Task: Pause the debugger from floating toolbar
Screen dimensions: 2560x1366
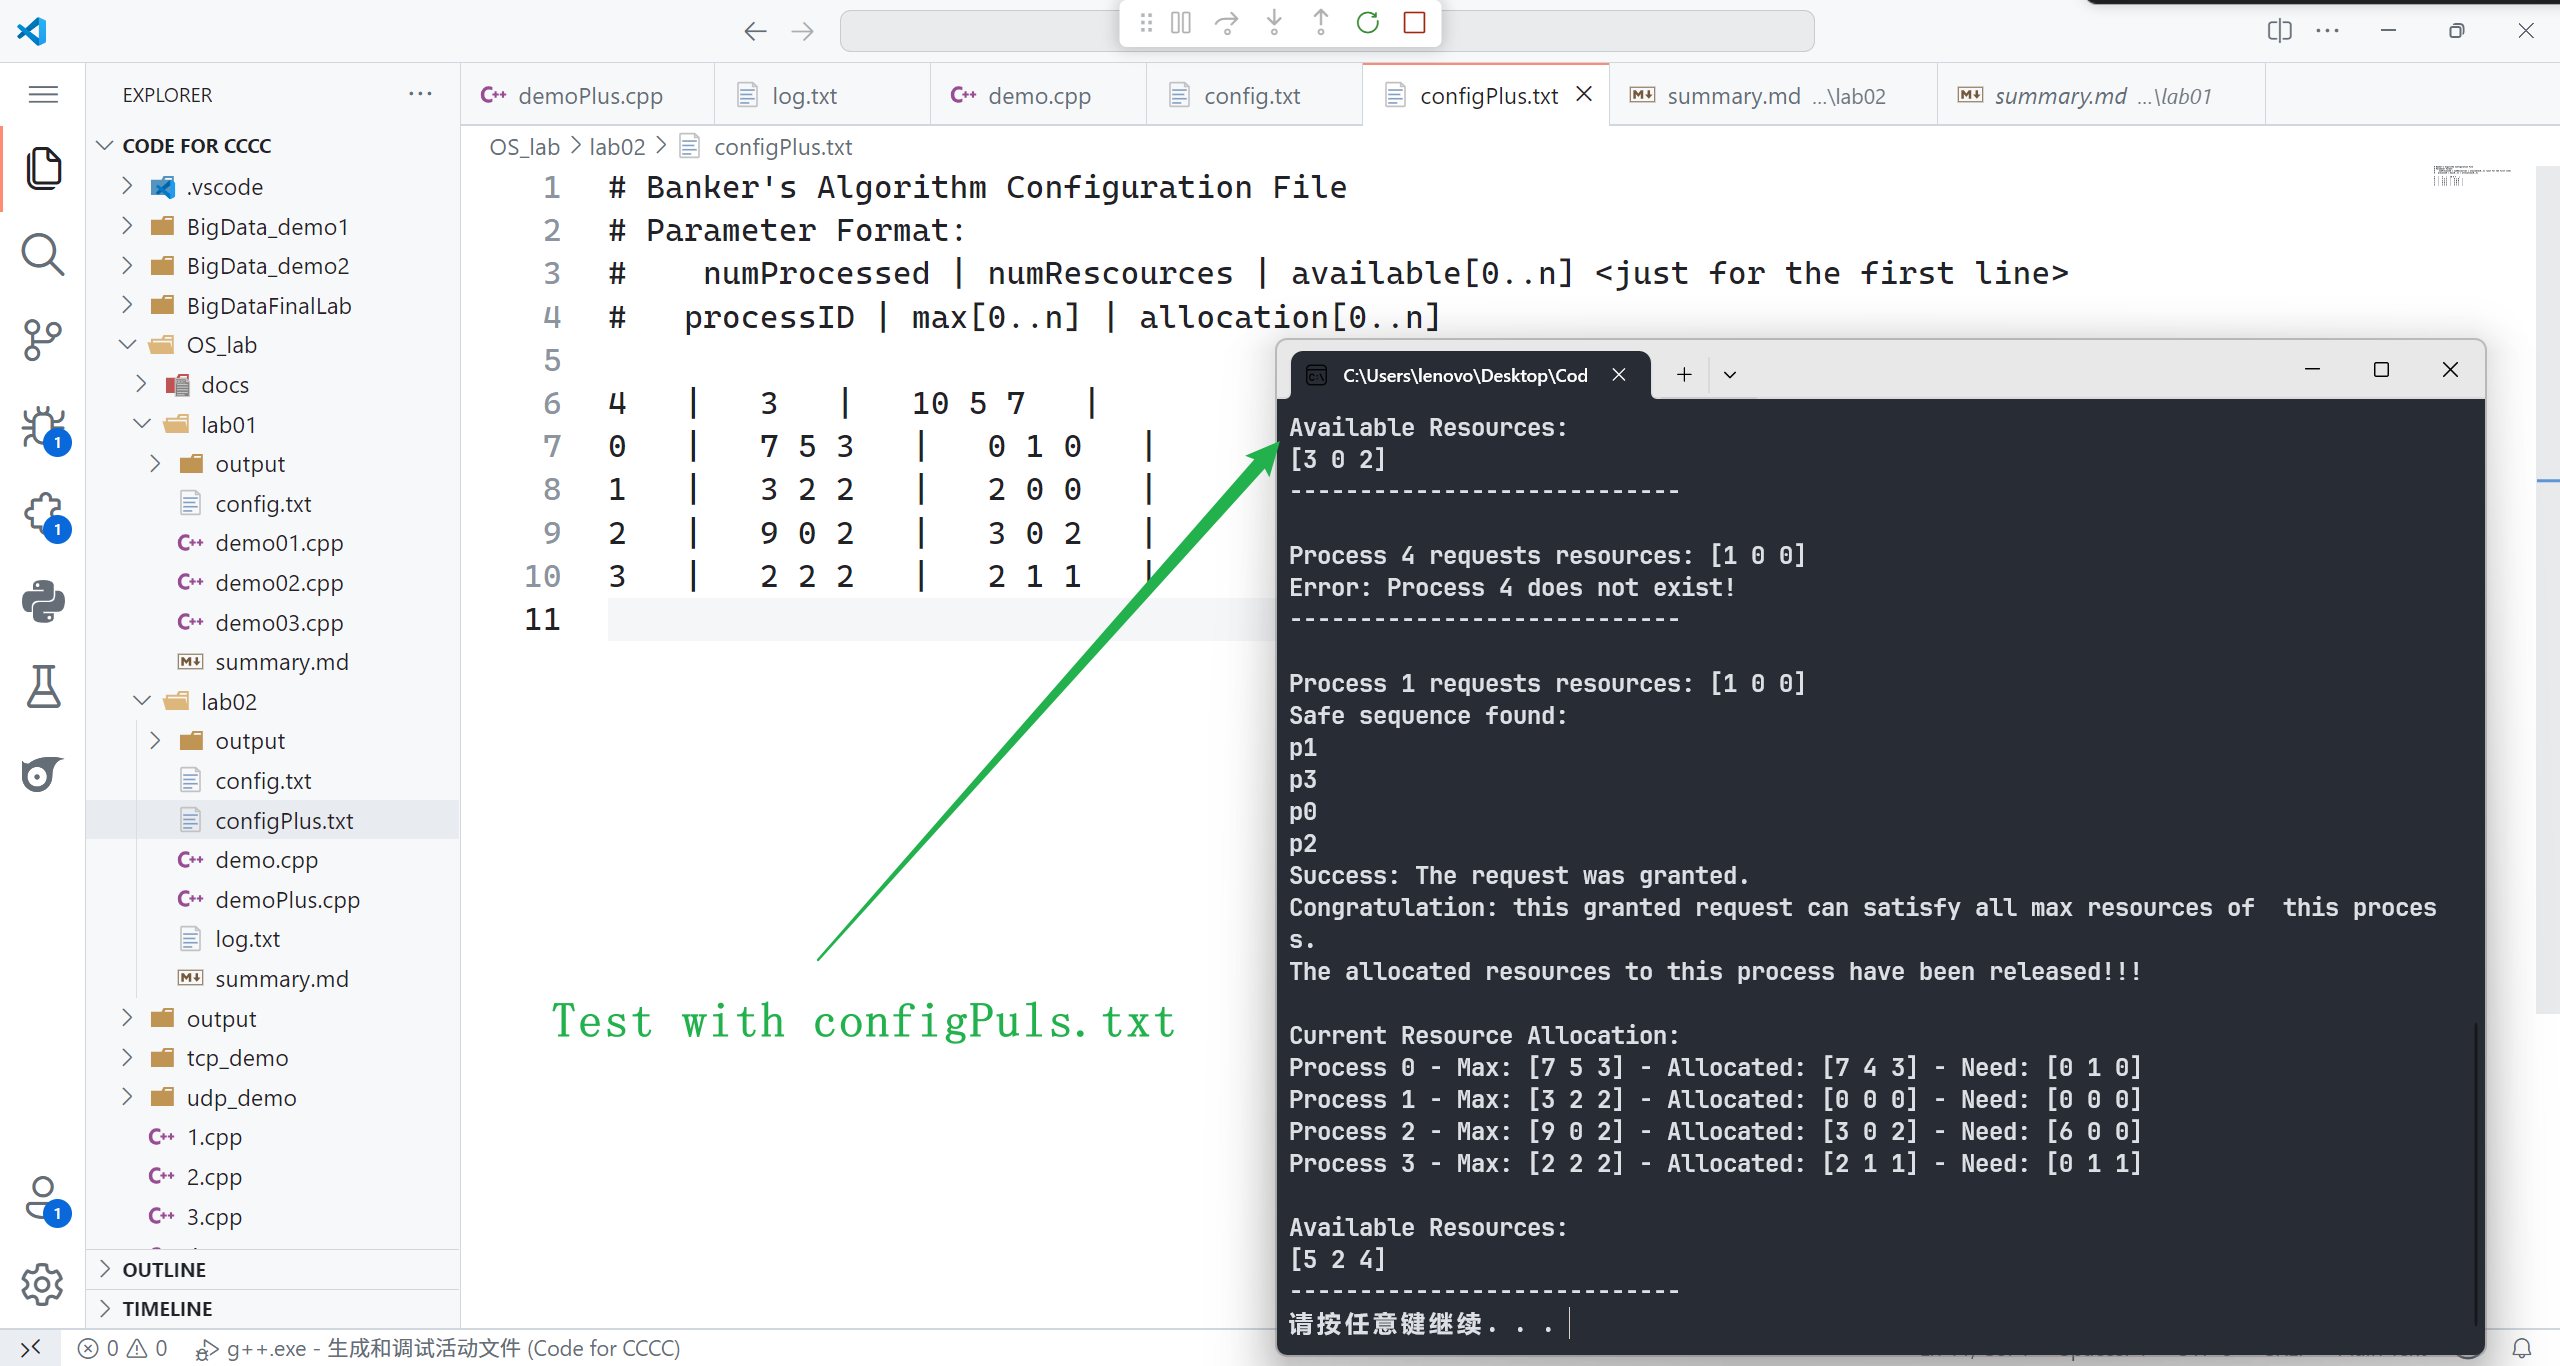Action: tap(1180, 23)
